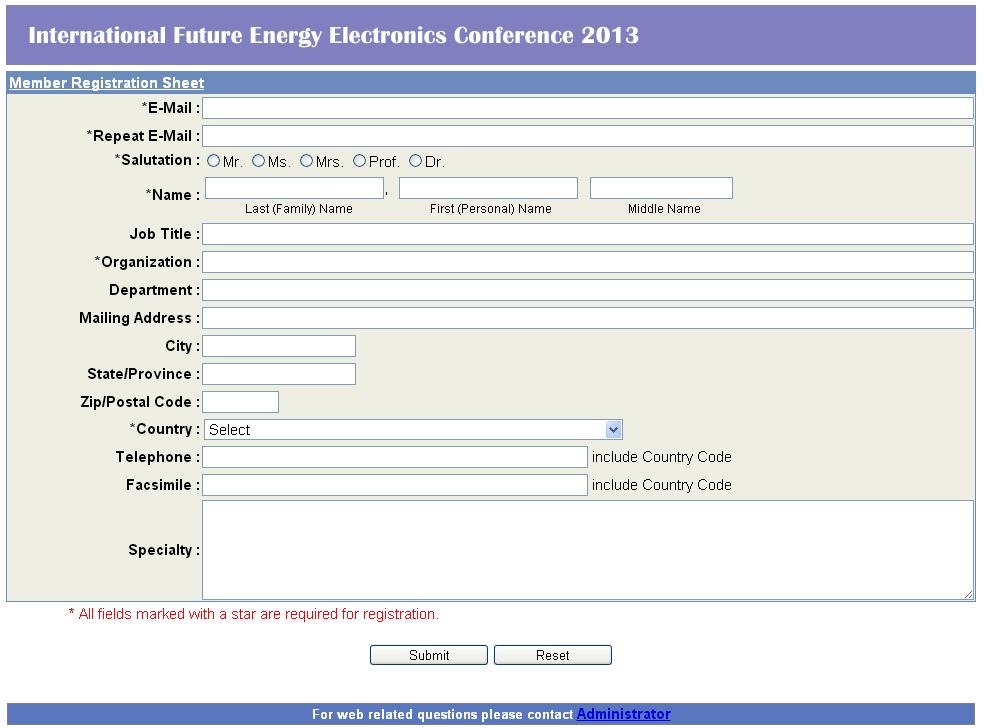This screenshot has width=989, height=728.
Task: Click the Last (Family) Name field
Action: pos(295,188)
